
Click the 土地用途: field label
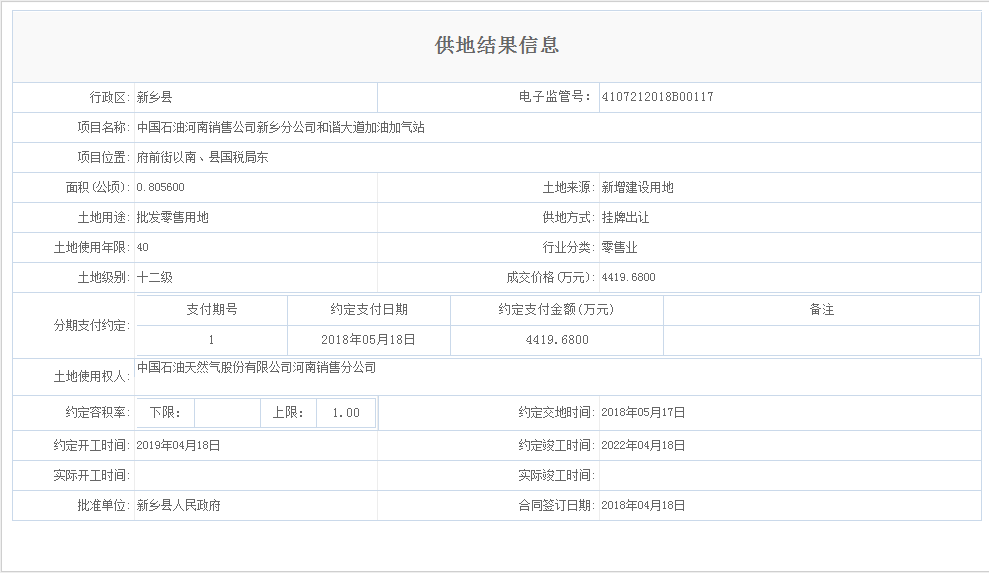104,217
